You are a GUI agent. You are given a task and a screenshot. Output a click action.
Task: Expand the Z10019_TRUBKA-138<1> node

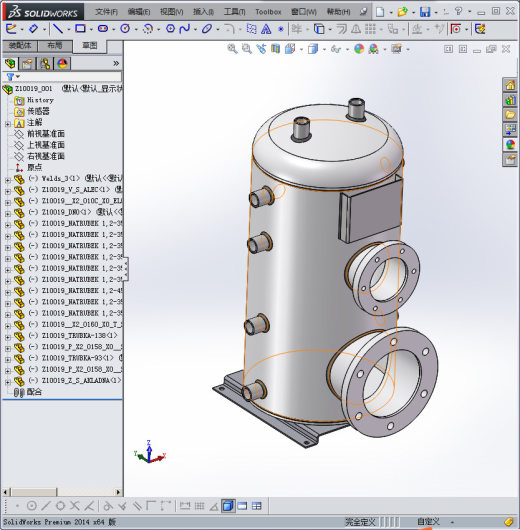(8, 338)
